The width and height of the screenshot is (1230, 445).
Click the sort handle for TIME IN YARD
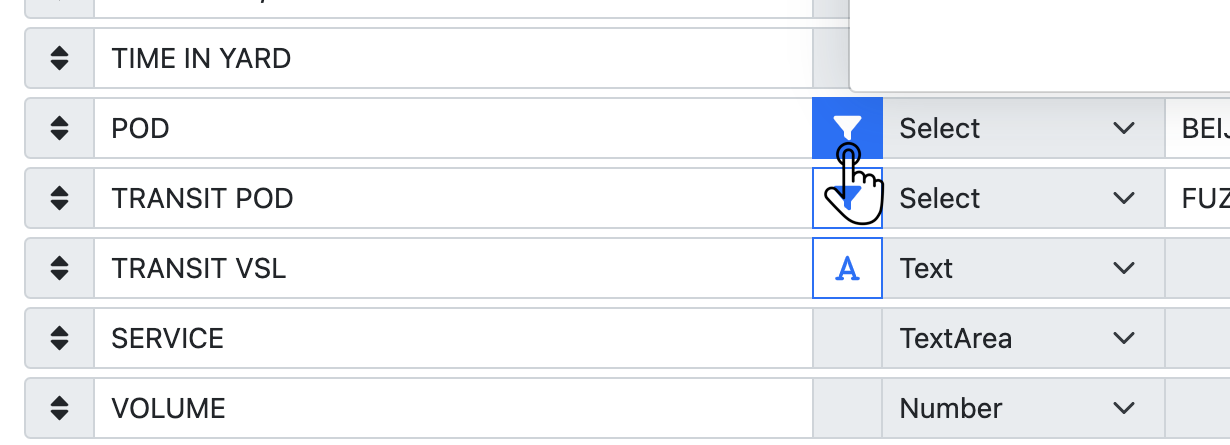pos(60,58)
